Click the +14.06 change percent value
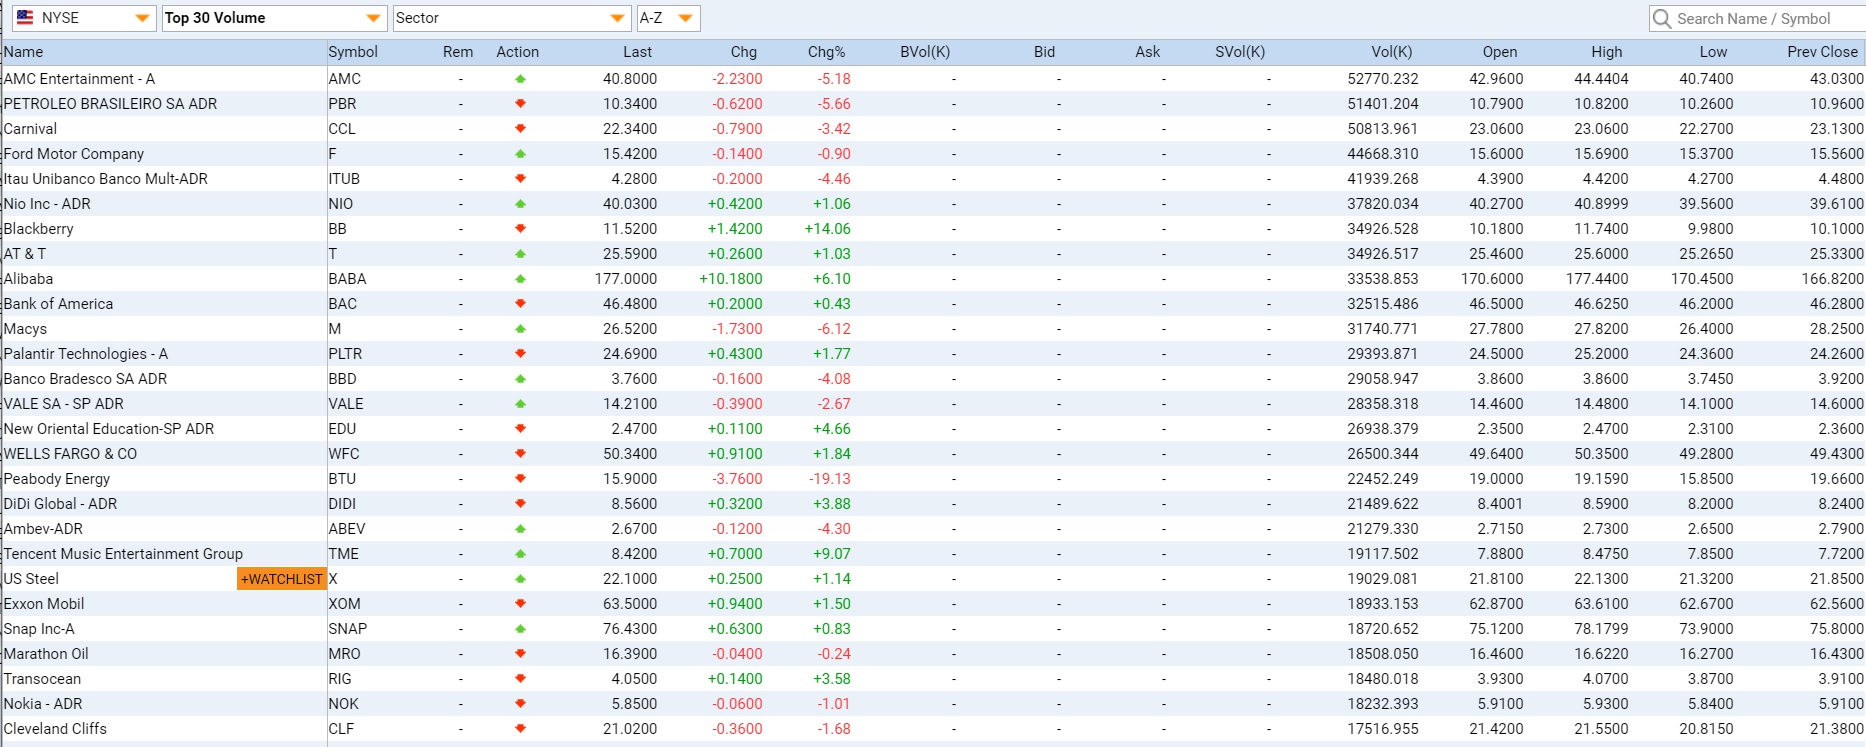 click(827, 229)
